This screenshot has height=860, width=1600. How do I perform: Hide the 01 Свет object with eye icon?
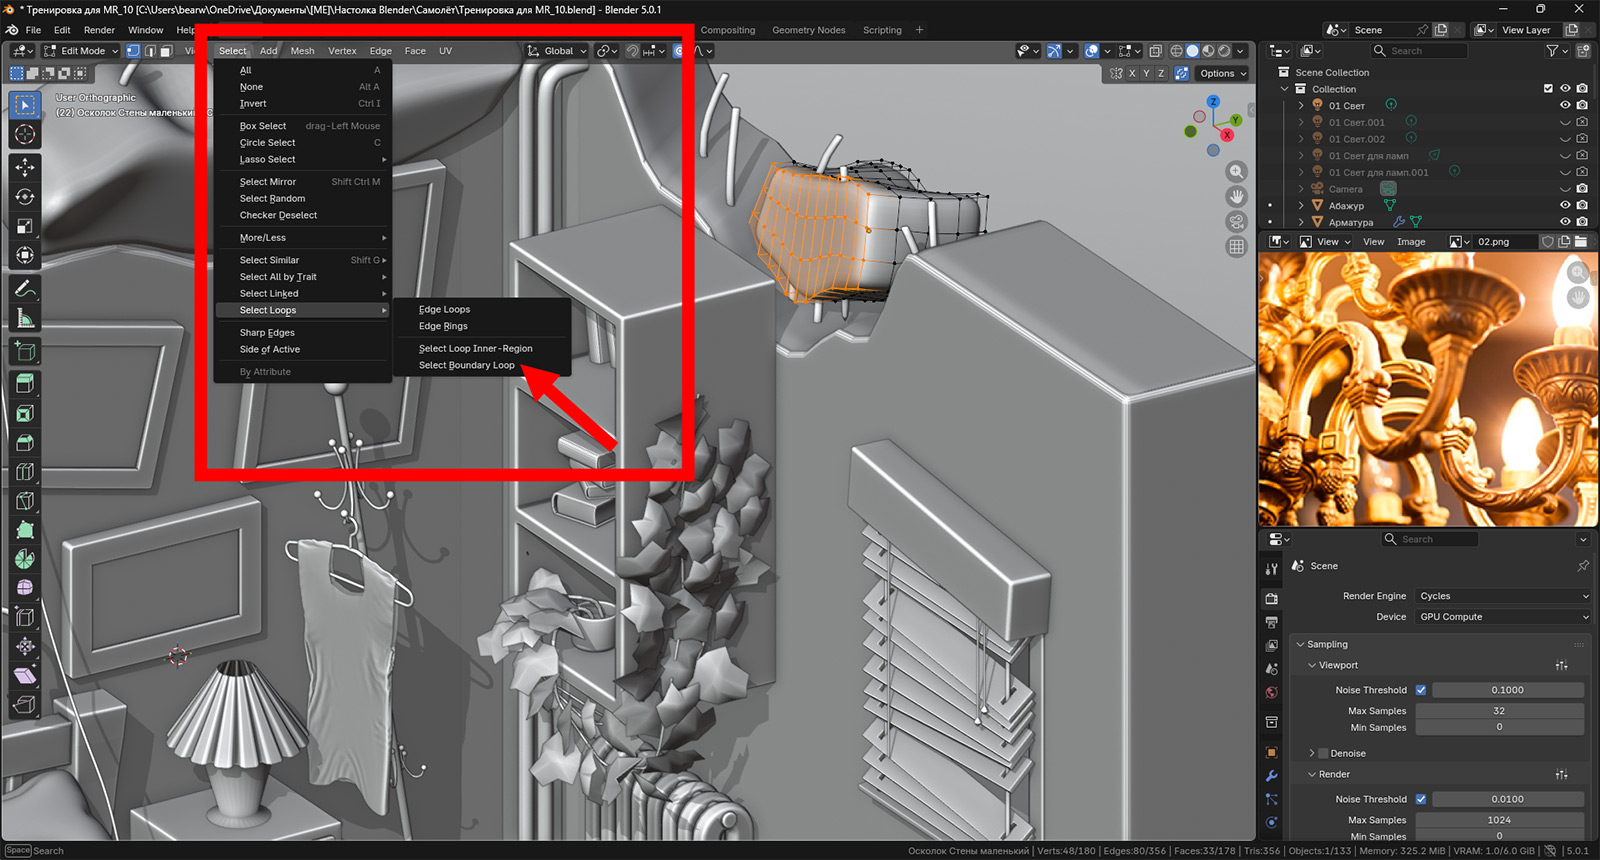pyautogui.click(x=1565, y=105)
